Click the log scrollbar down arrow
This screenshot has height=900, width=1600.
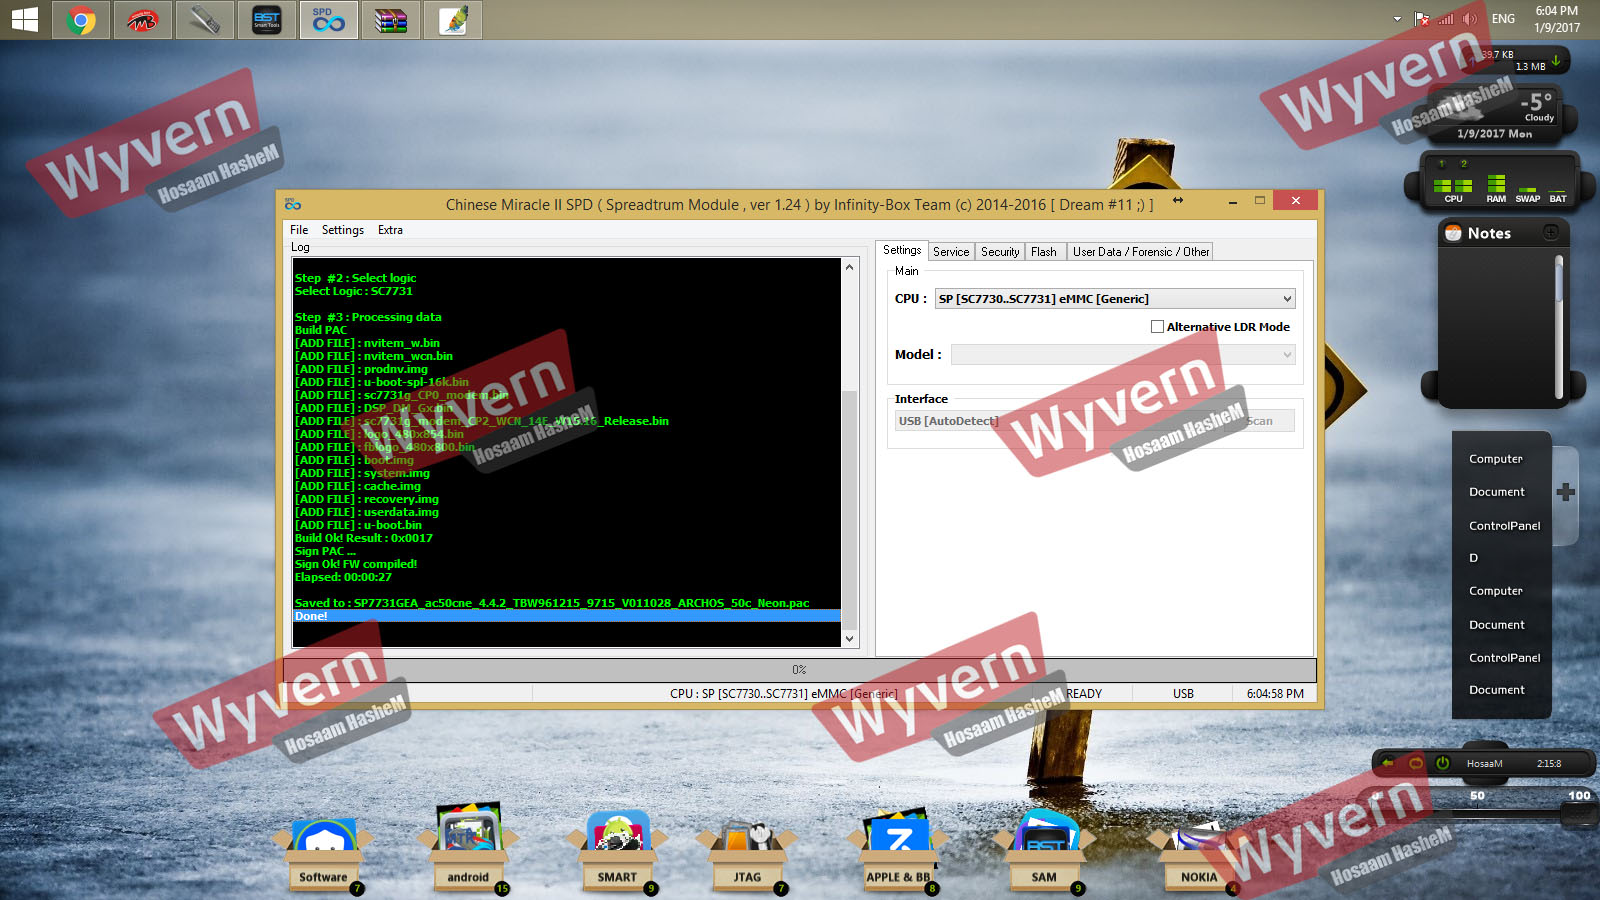pos(850,639)
